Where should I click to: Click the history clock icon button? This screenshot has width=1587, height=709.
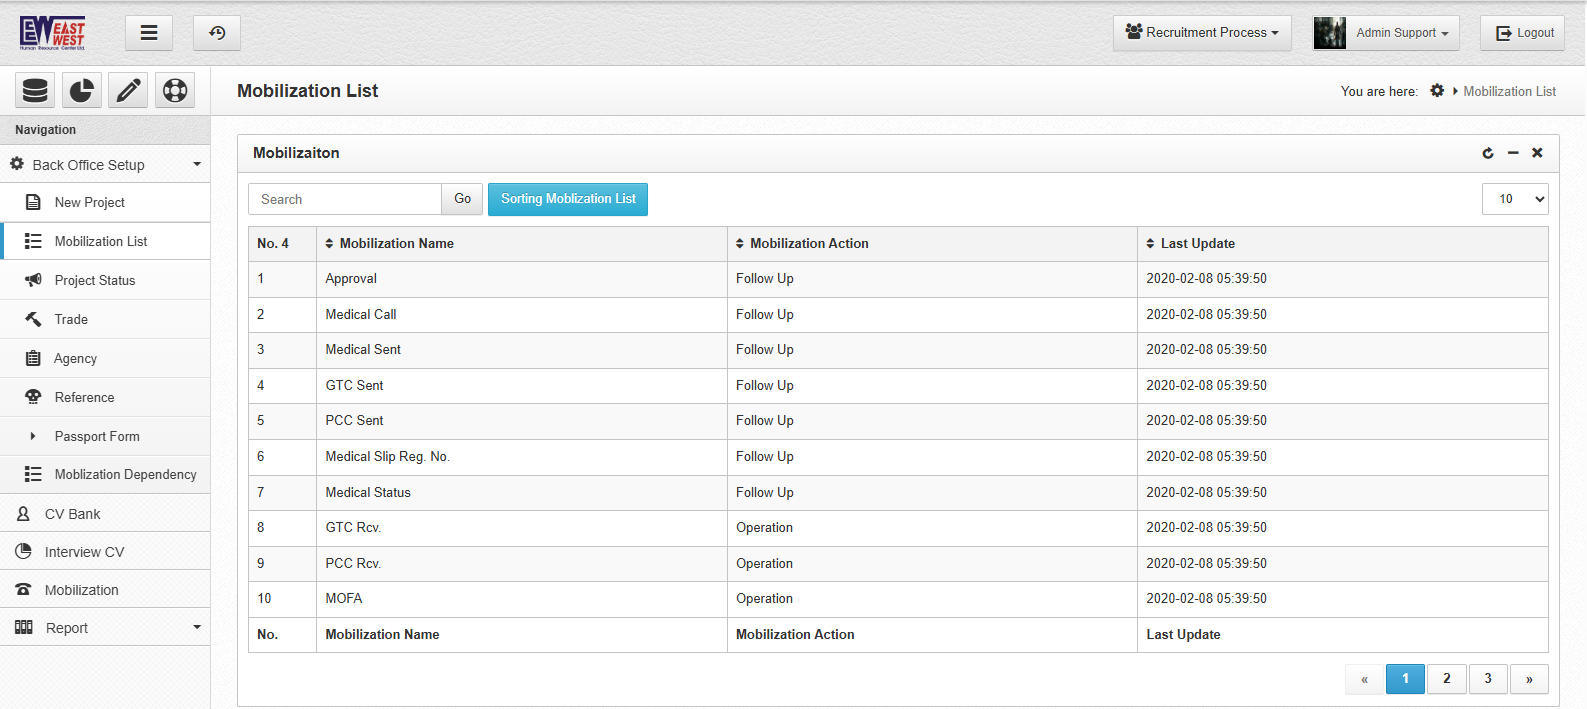217,33
